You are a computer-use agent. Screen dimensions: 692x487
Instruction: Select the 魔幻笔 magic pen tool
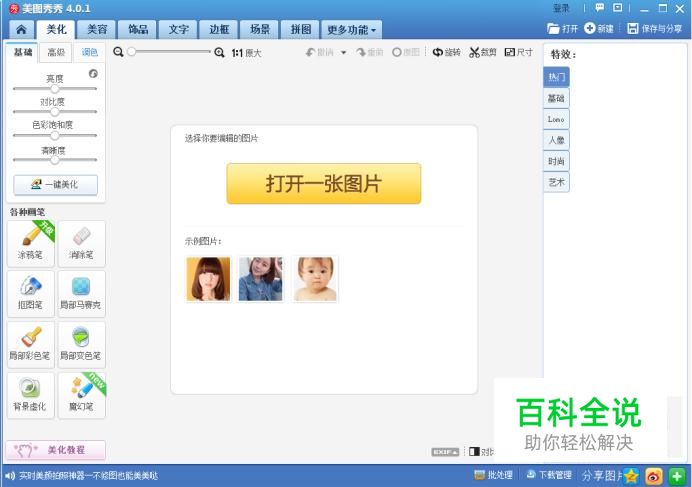coord(82,396)
